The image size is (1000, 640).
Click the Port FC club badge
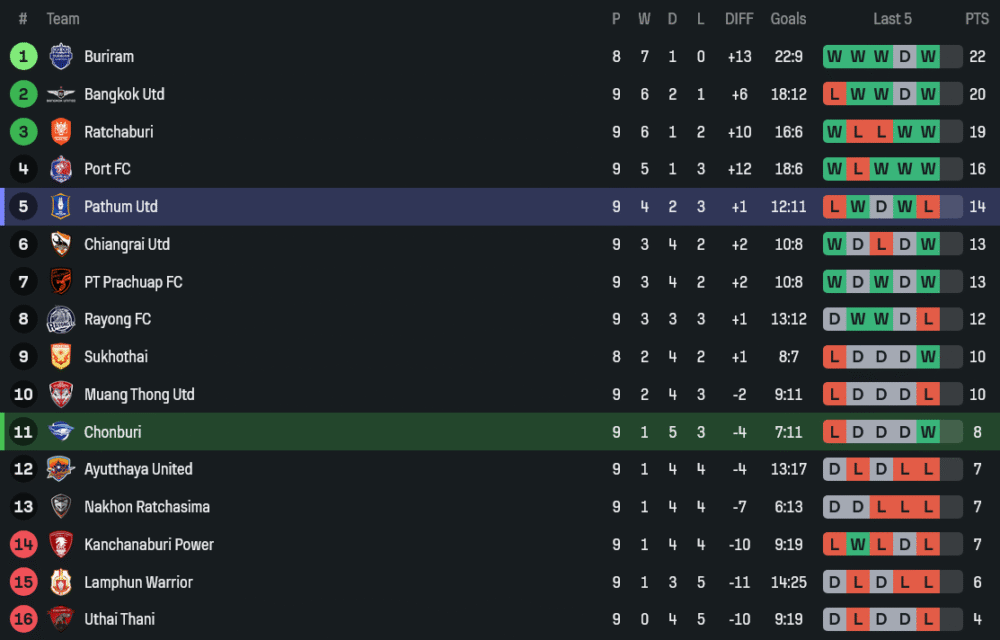[61, 169]
